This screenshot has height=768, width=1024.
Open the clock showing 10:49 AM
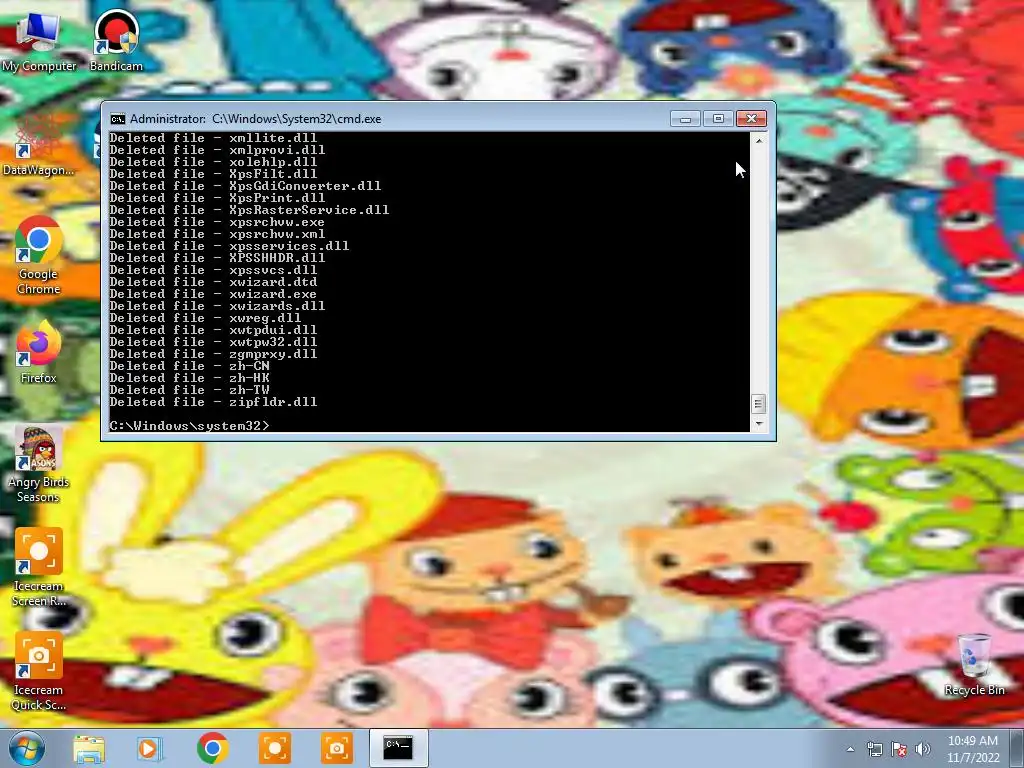coord(973,749)
